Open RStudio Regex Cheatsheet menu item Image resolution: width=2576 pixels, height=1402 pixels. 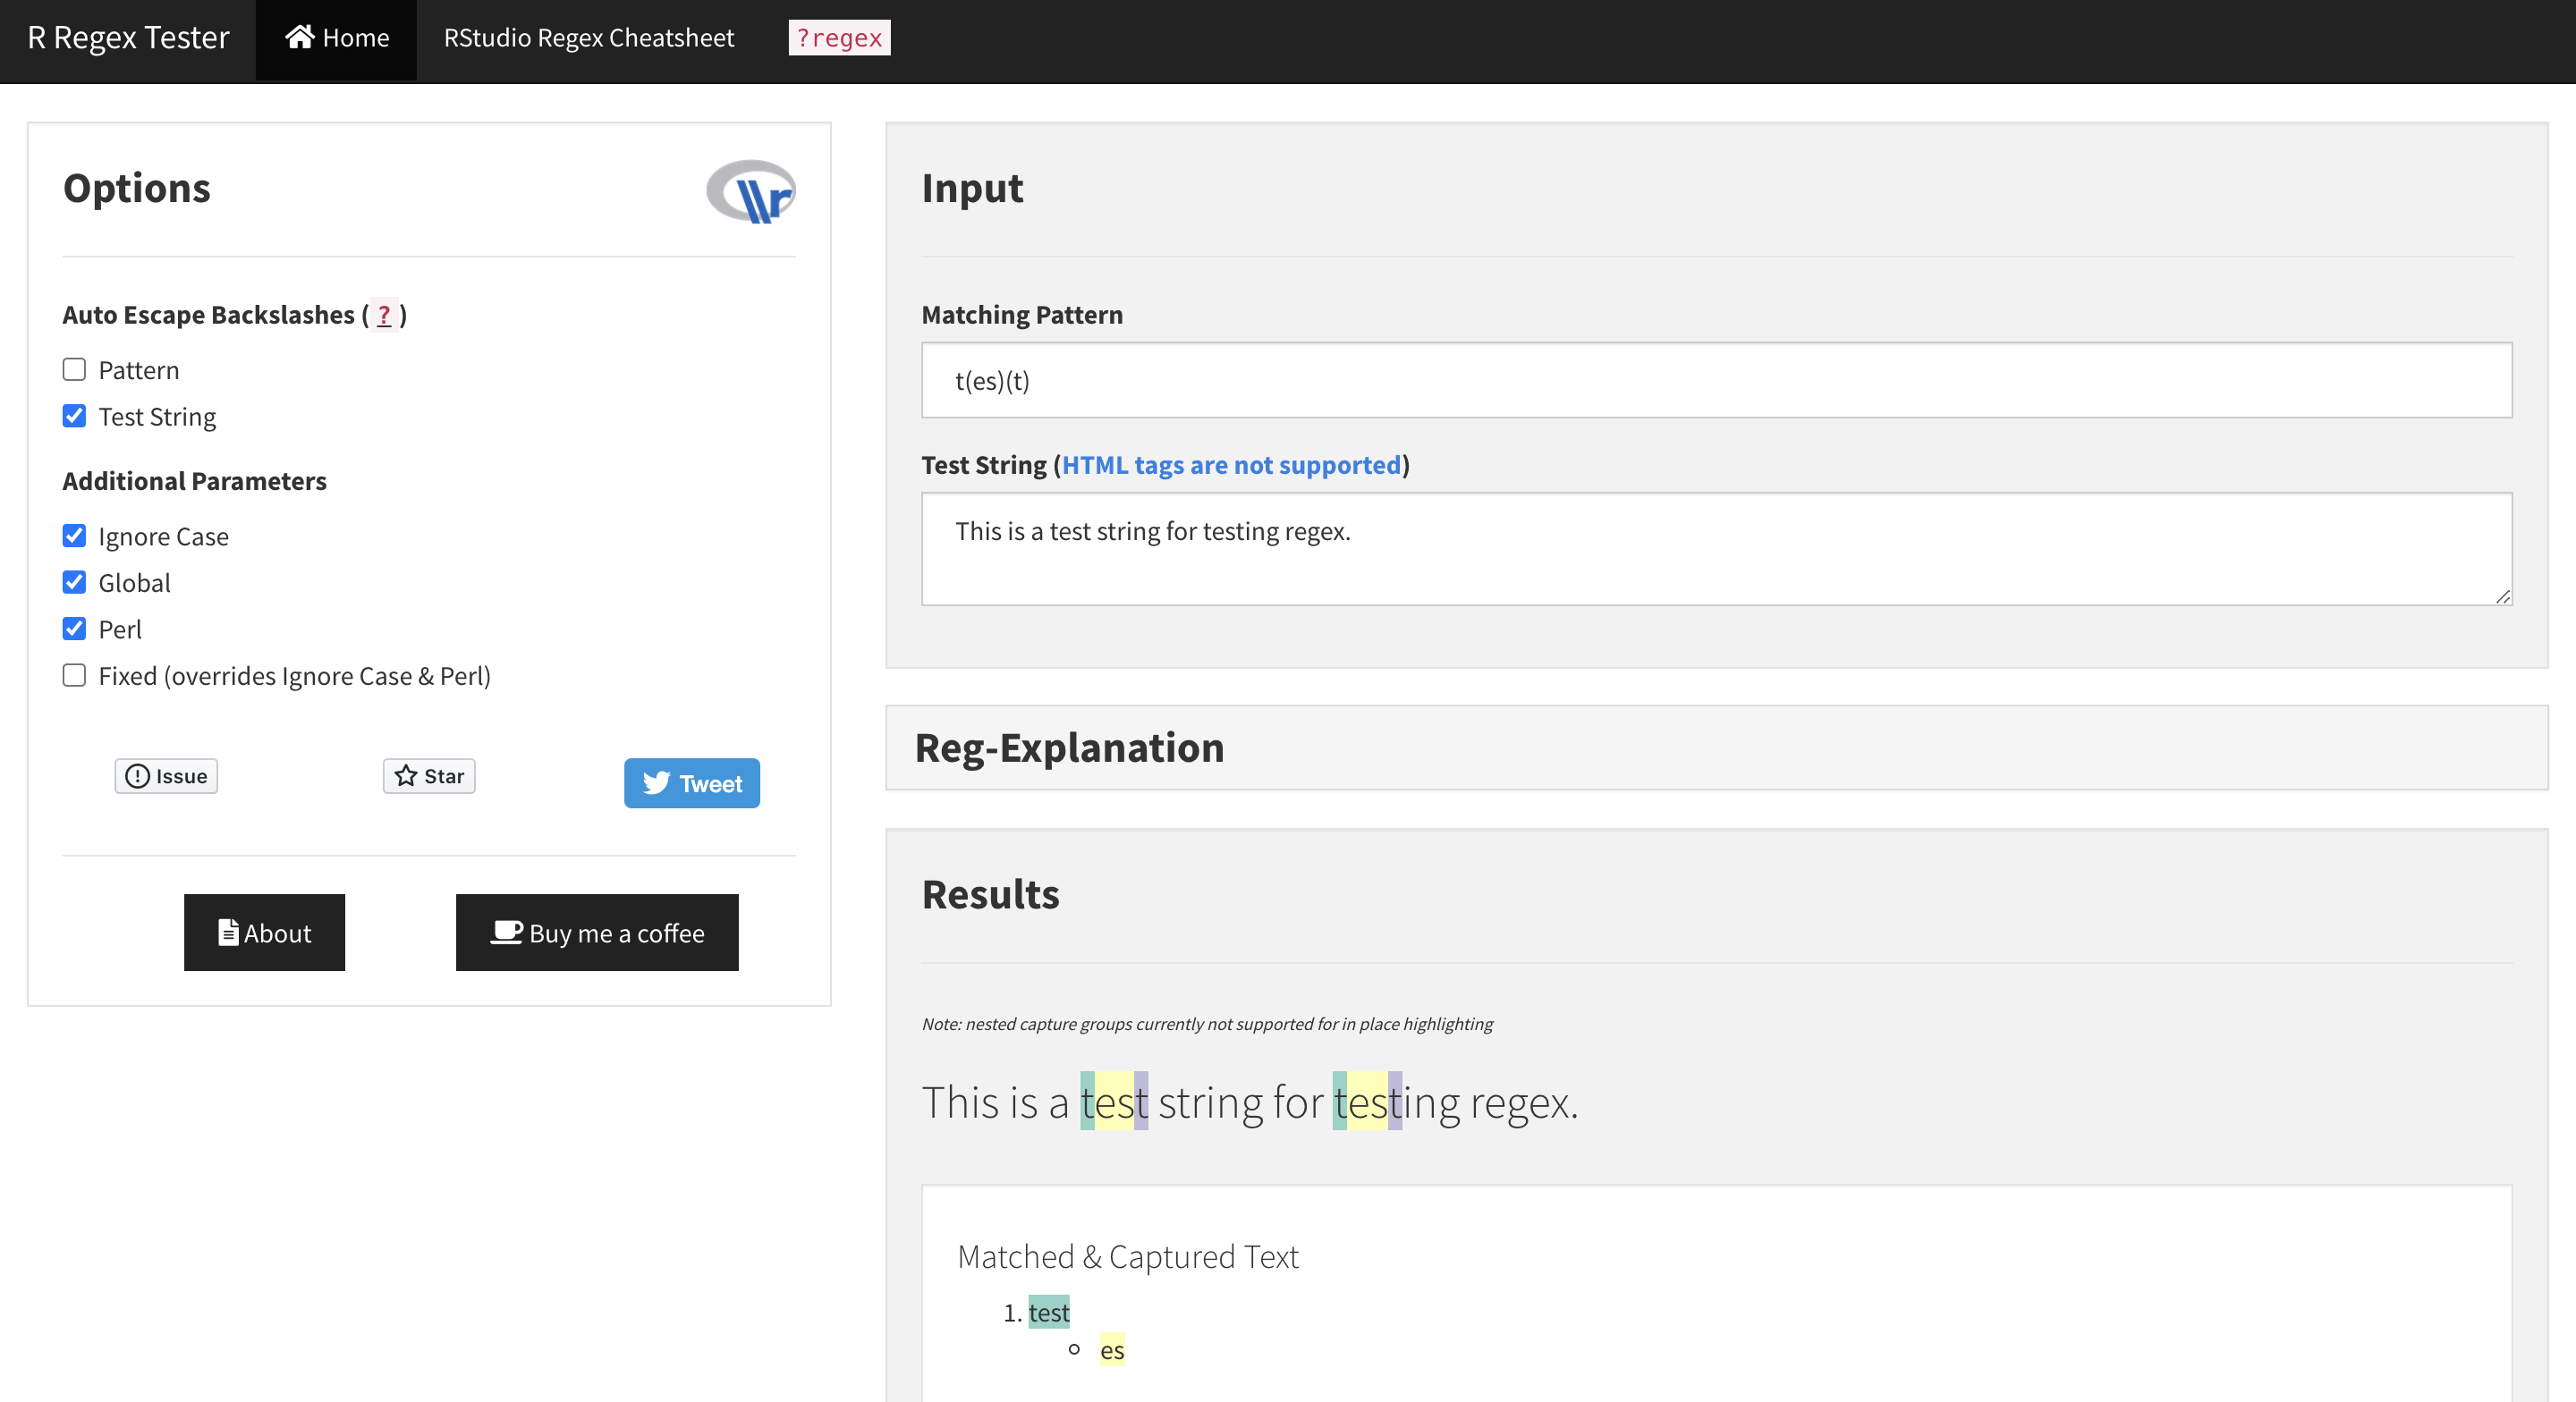(588, 38)
